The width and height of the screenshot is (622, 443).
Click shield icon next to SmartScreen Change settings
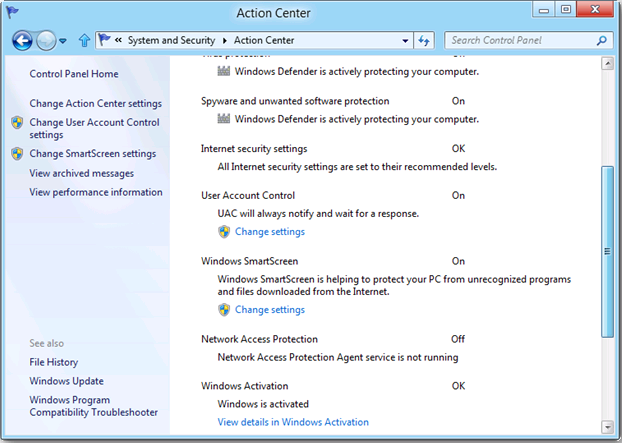(224, 309)
